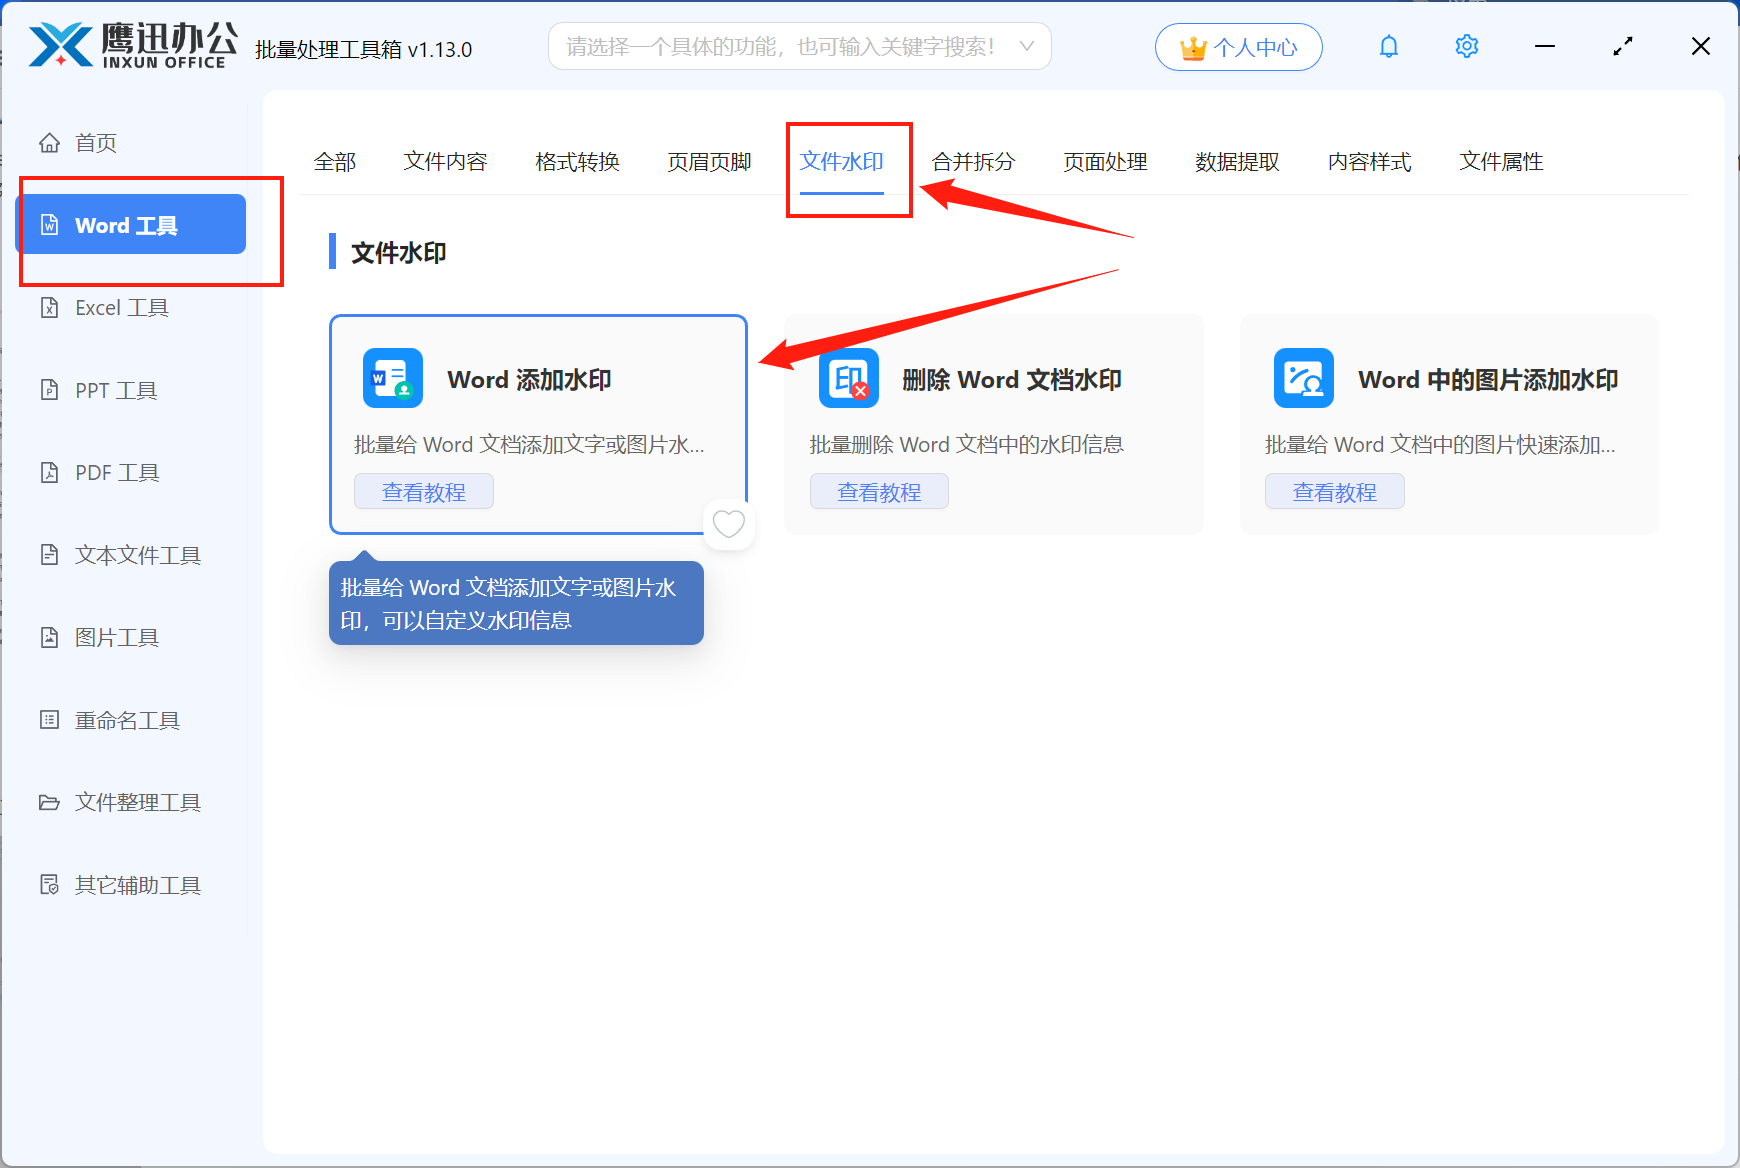Switch to the 合并拆分 tab

pyautogui.click(x=973, y=162)
